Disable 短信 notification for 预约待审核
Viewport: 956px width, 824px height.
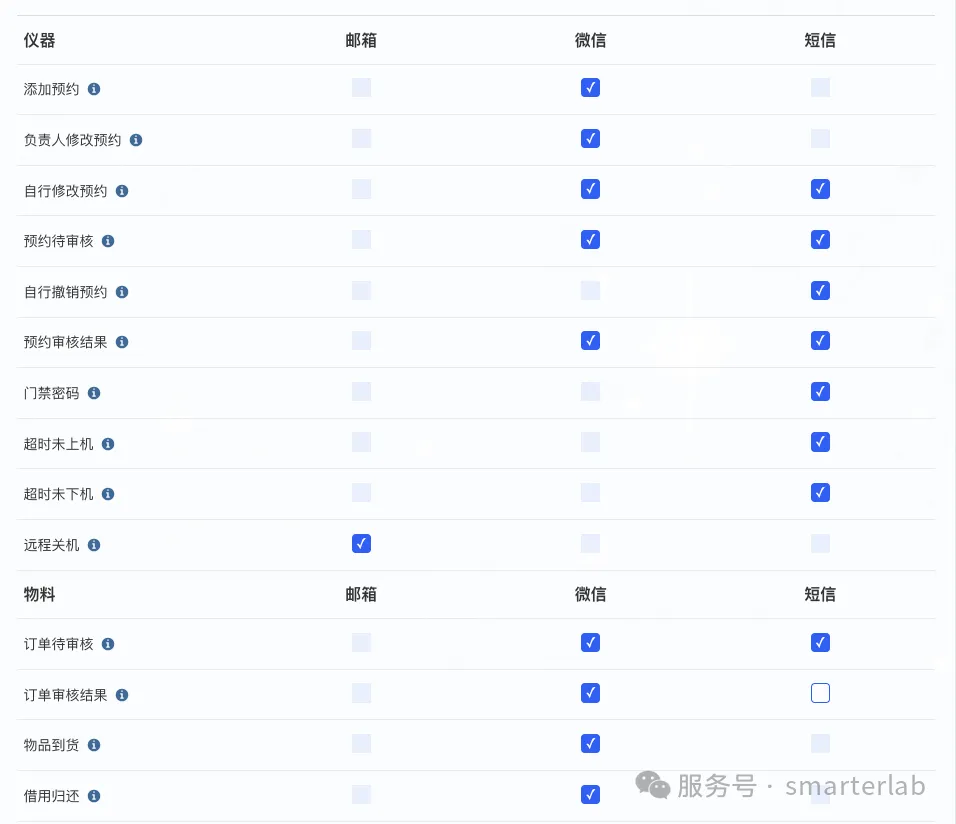pos(820,240)
